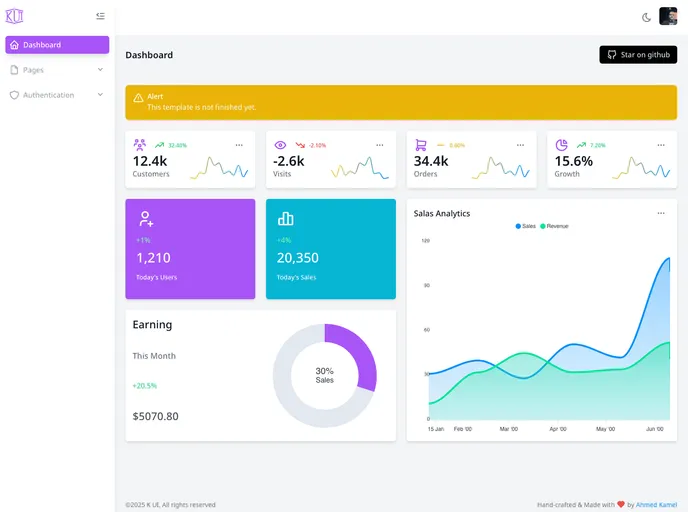Click the bar chart icon in Today's Sales card
The height and width of the screenshot is (512, 688).
[x=286, y=218]
